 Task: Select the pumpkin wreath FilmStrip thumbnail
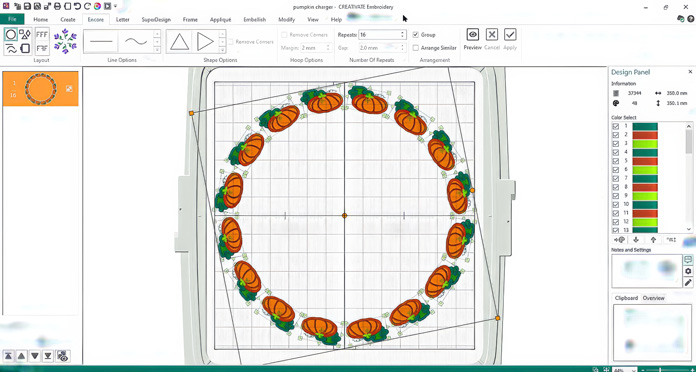pos(40,89)
